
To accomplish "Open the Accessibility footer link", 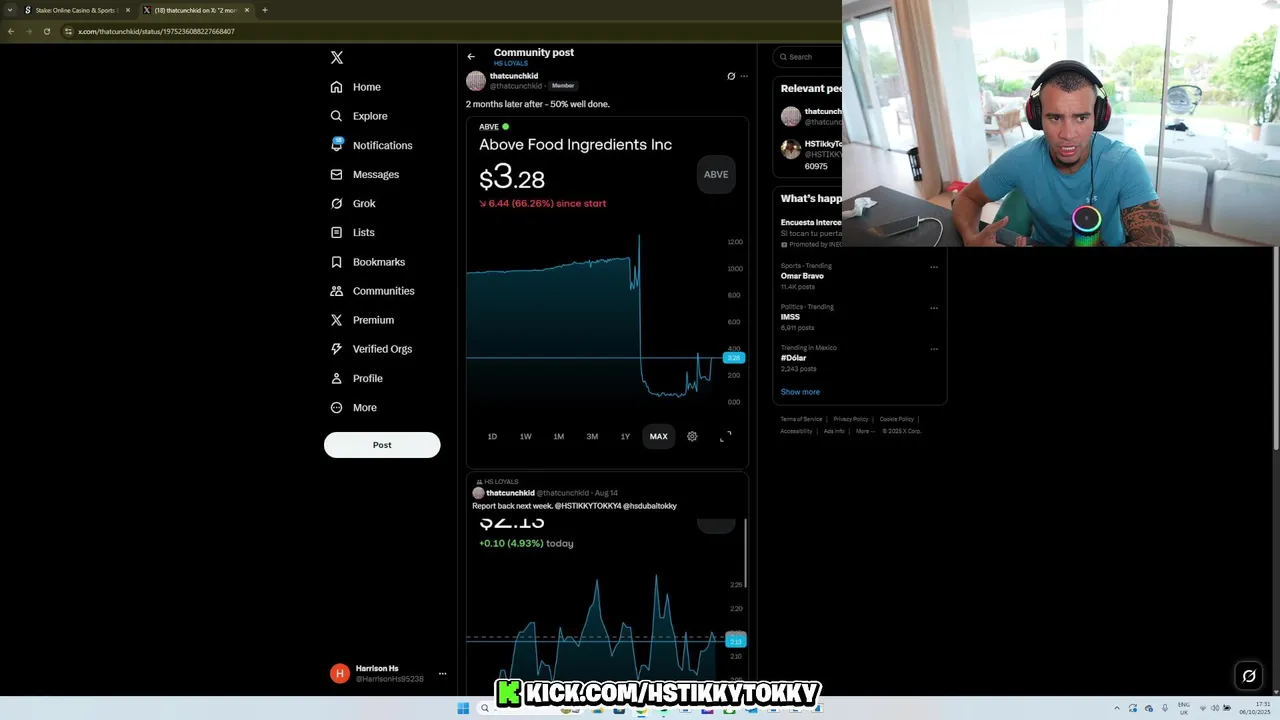I will coord(796,431).
